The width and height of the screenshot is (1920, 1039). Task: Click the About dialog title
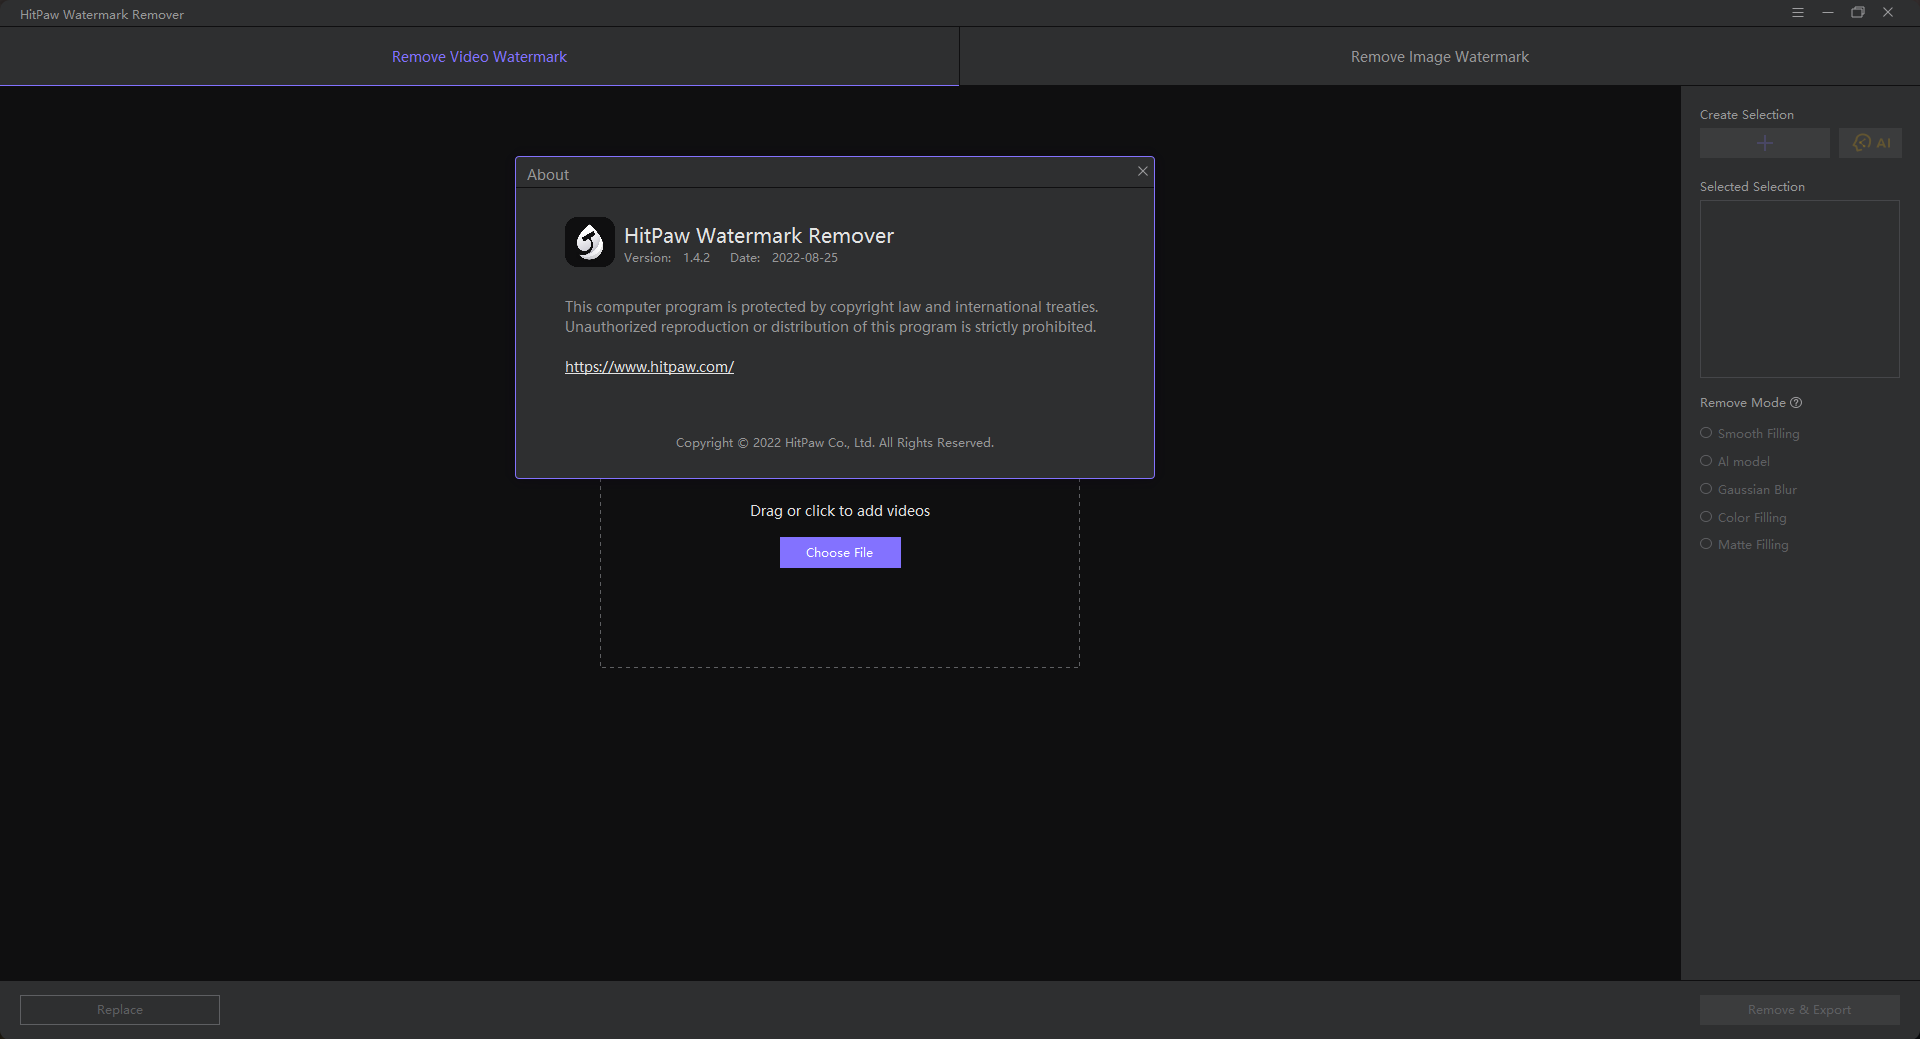click(x=548, y=175)
